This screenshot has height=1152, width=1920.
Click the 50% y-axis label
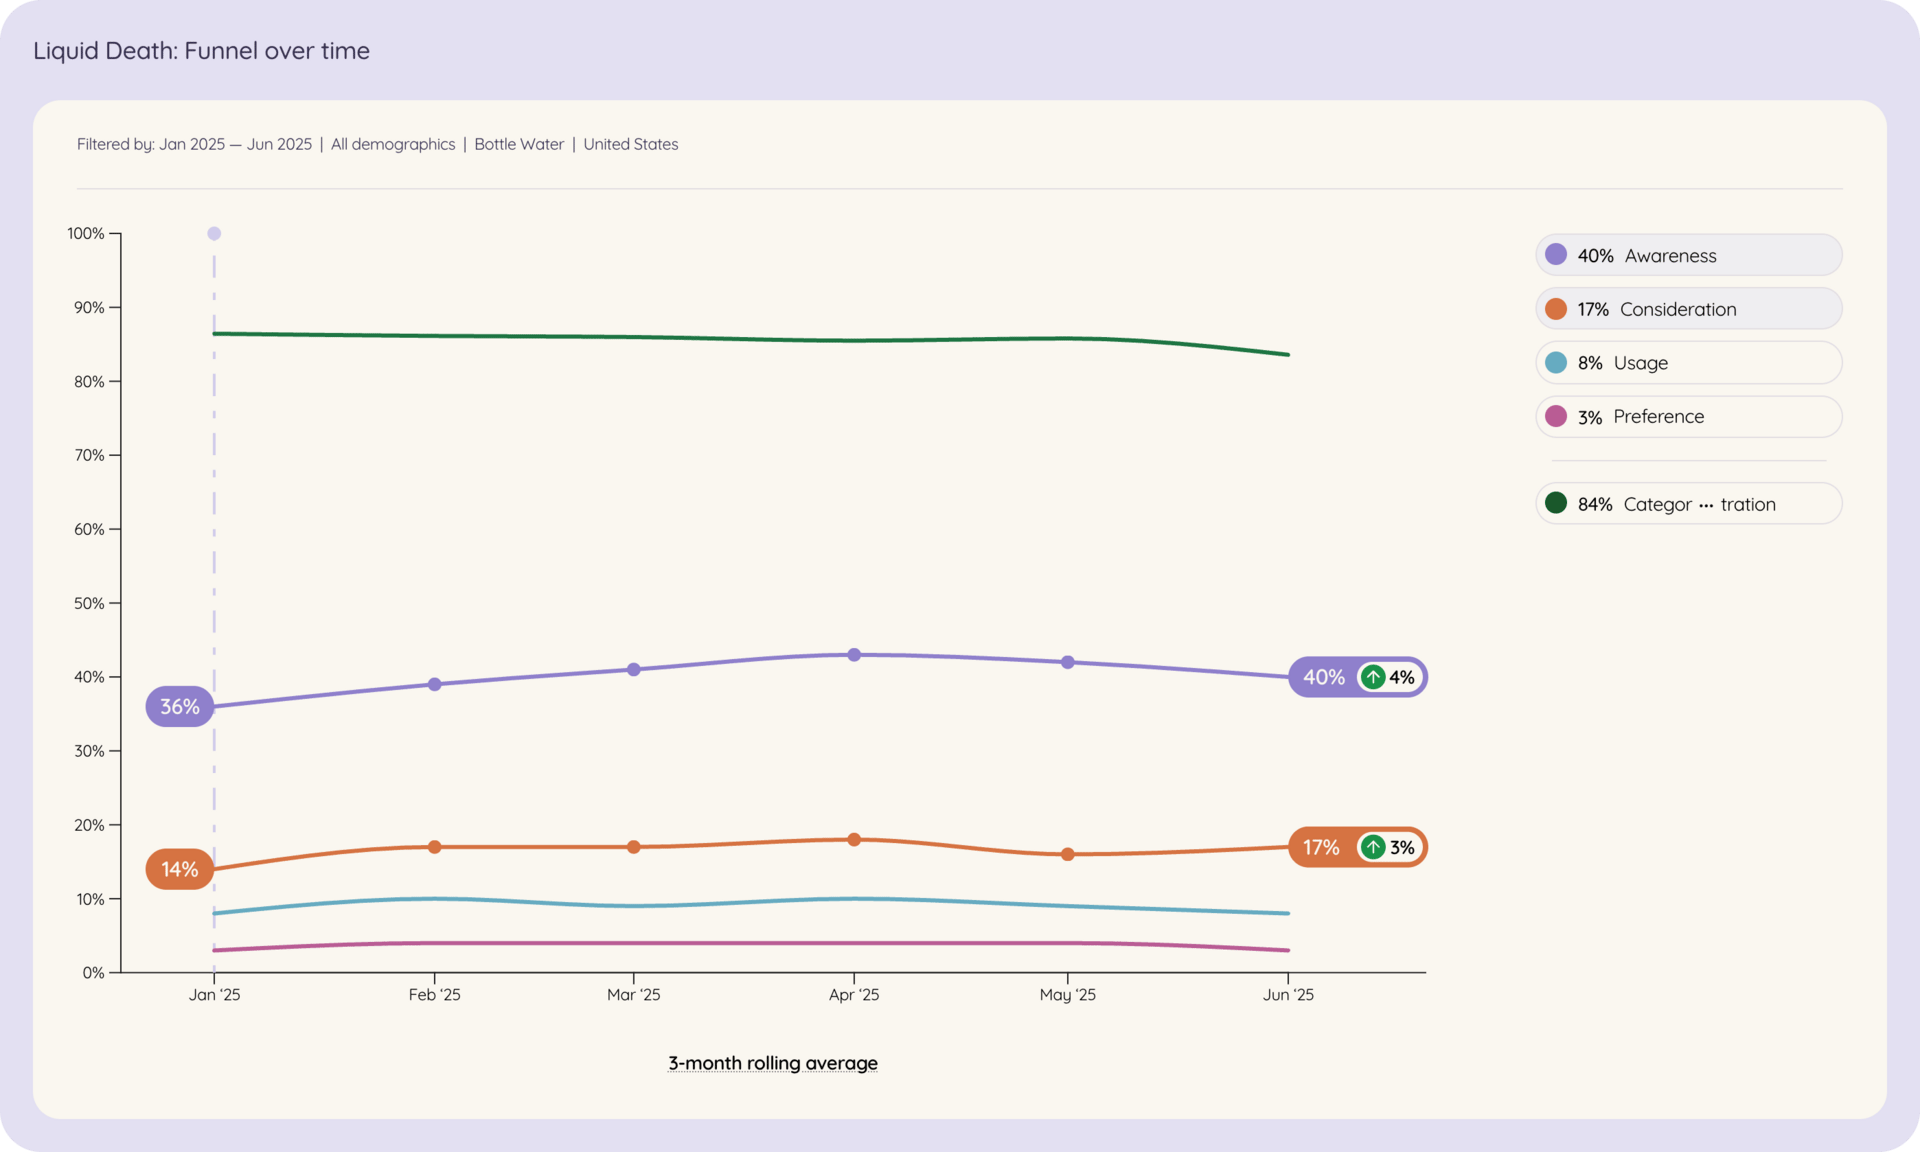click(89, 603)
